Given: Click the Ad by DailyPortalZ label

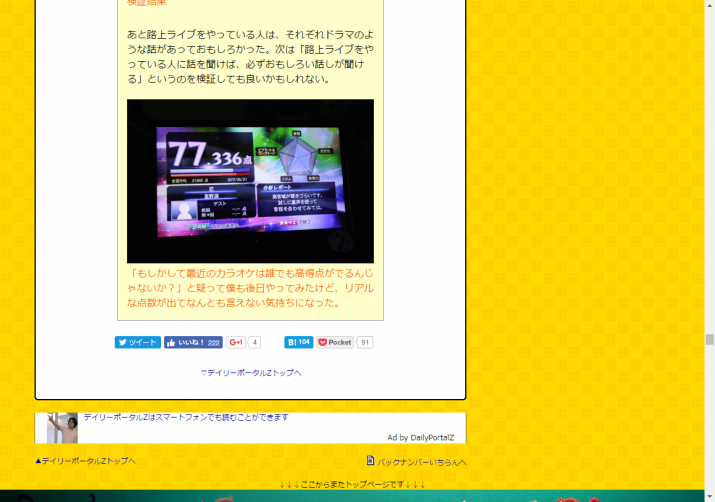Looking at the screenshot, I should (x=420, y=437).
